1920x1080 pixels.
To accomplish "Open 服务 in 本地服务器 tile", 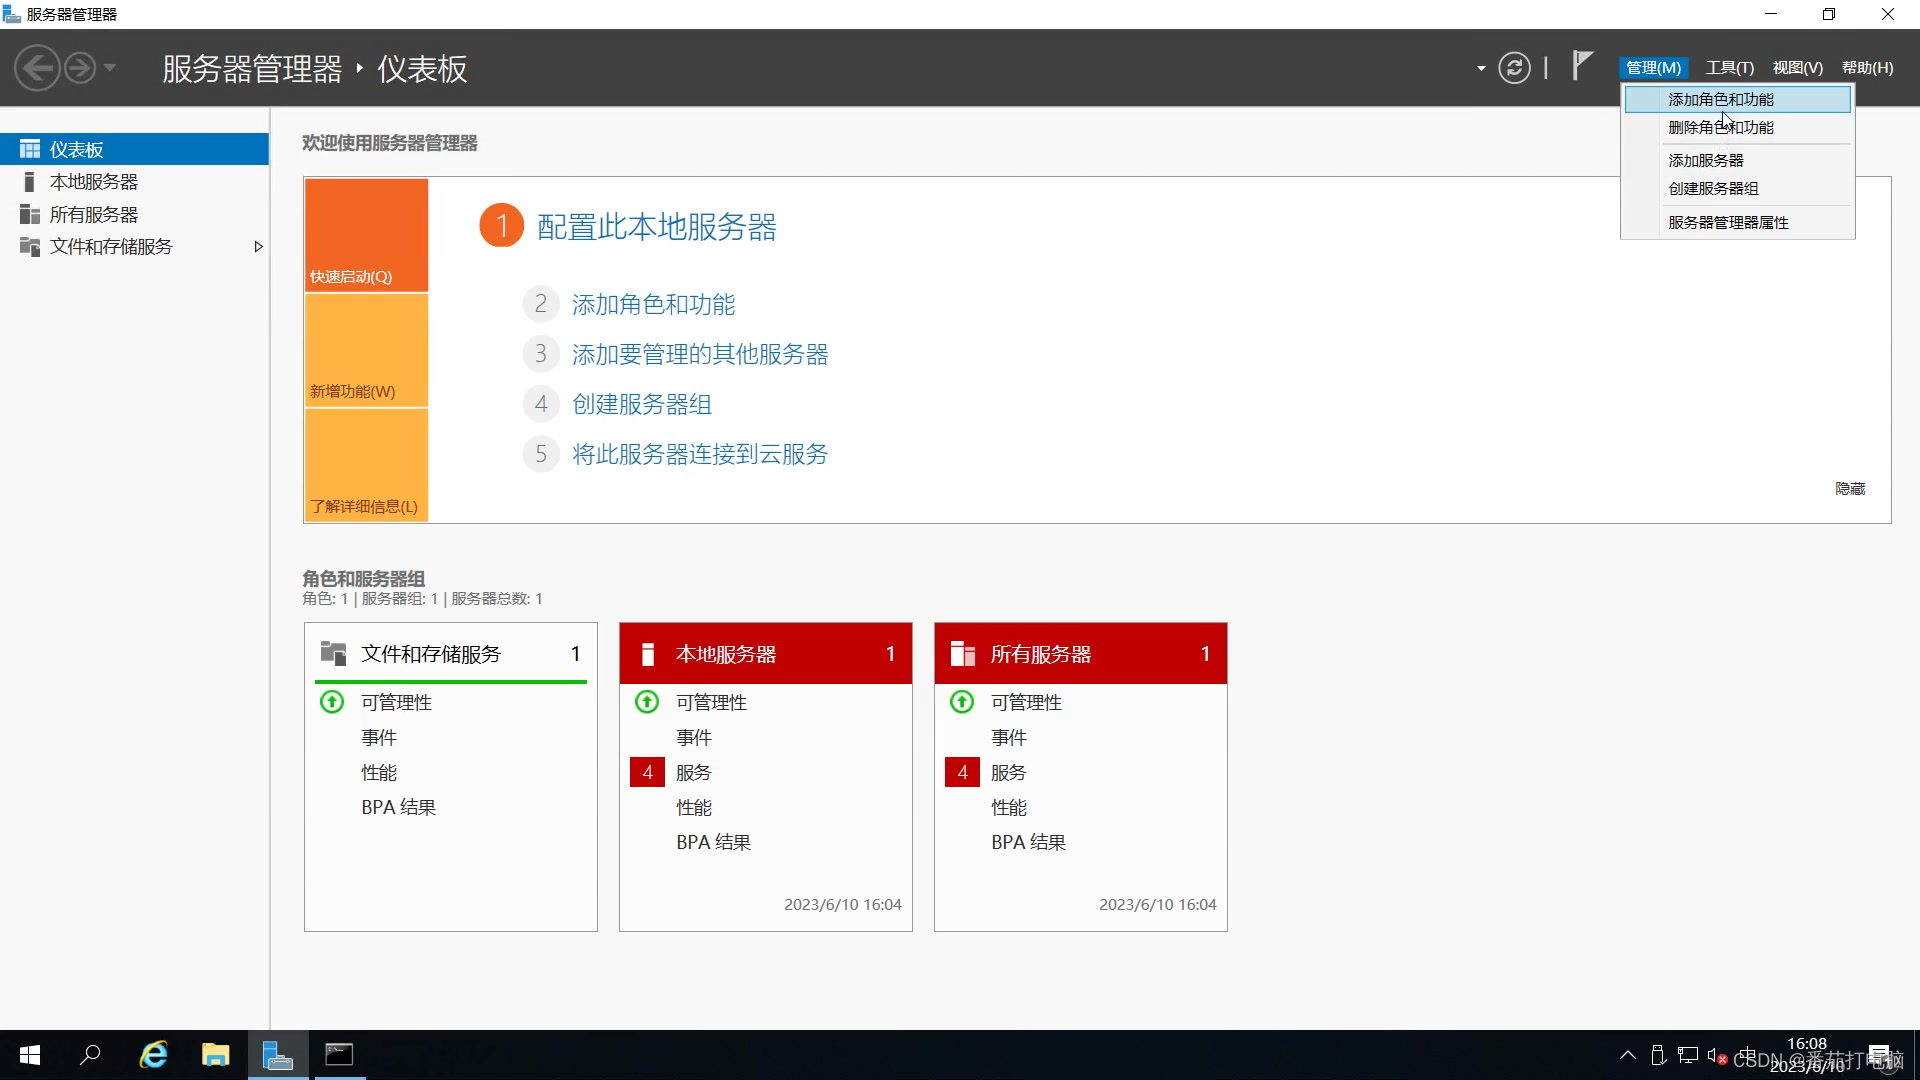I will (694, 772).
